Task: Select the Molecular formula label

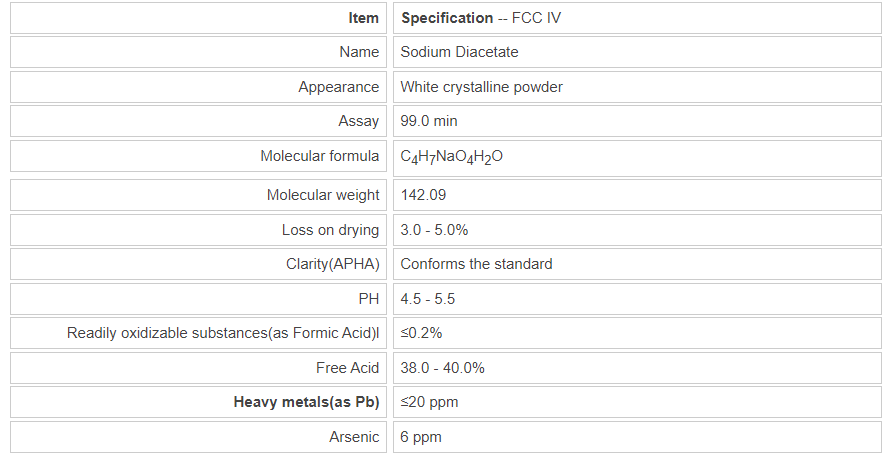Action: (320, 156)
